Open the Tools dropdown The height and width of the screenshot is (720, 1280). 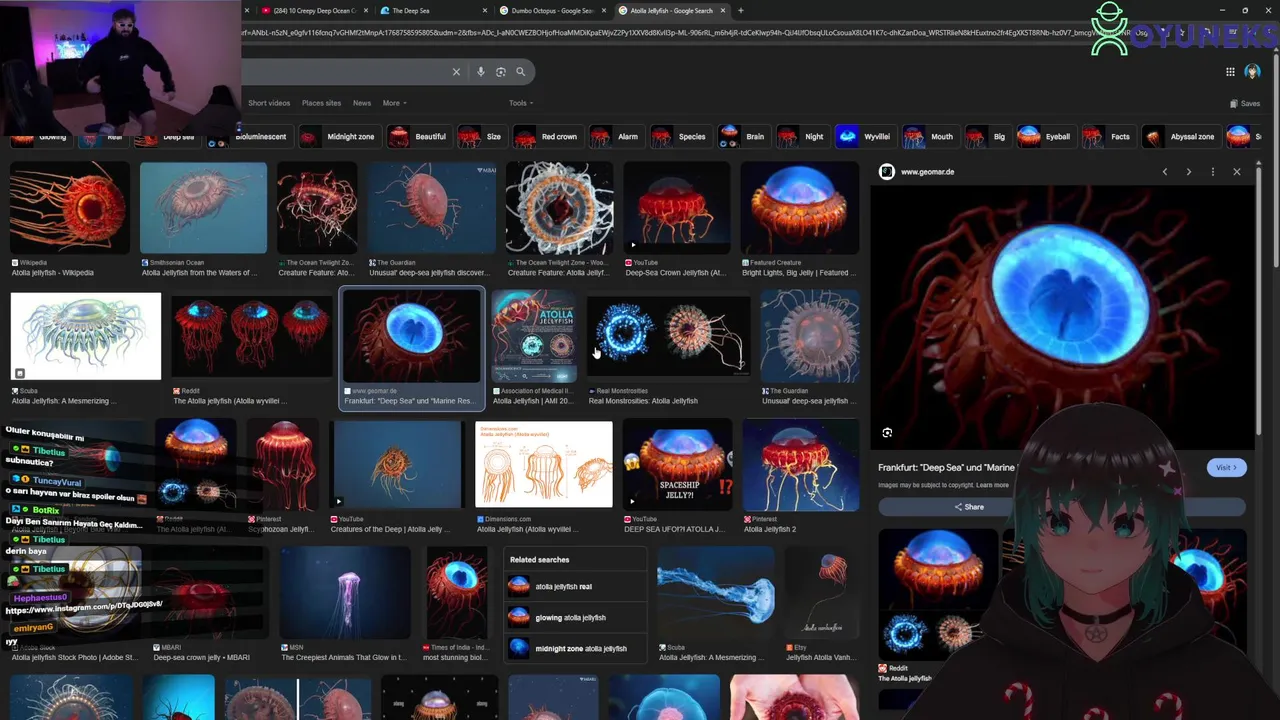click(520, 103)
